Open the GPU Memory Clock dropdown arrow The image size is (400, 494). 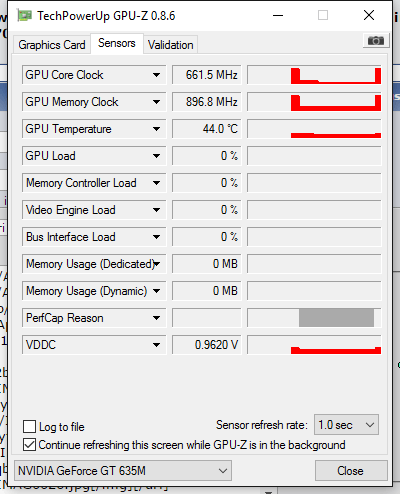156,102
